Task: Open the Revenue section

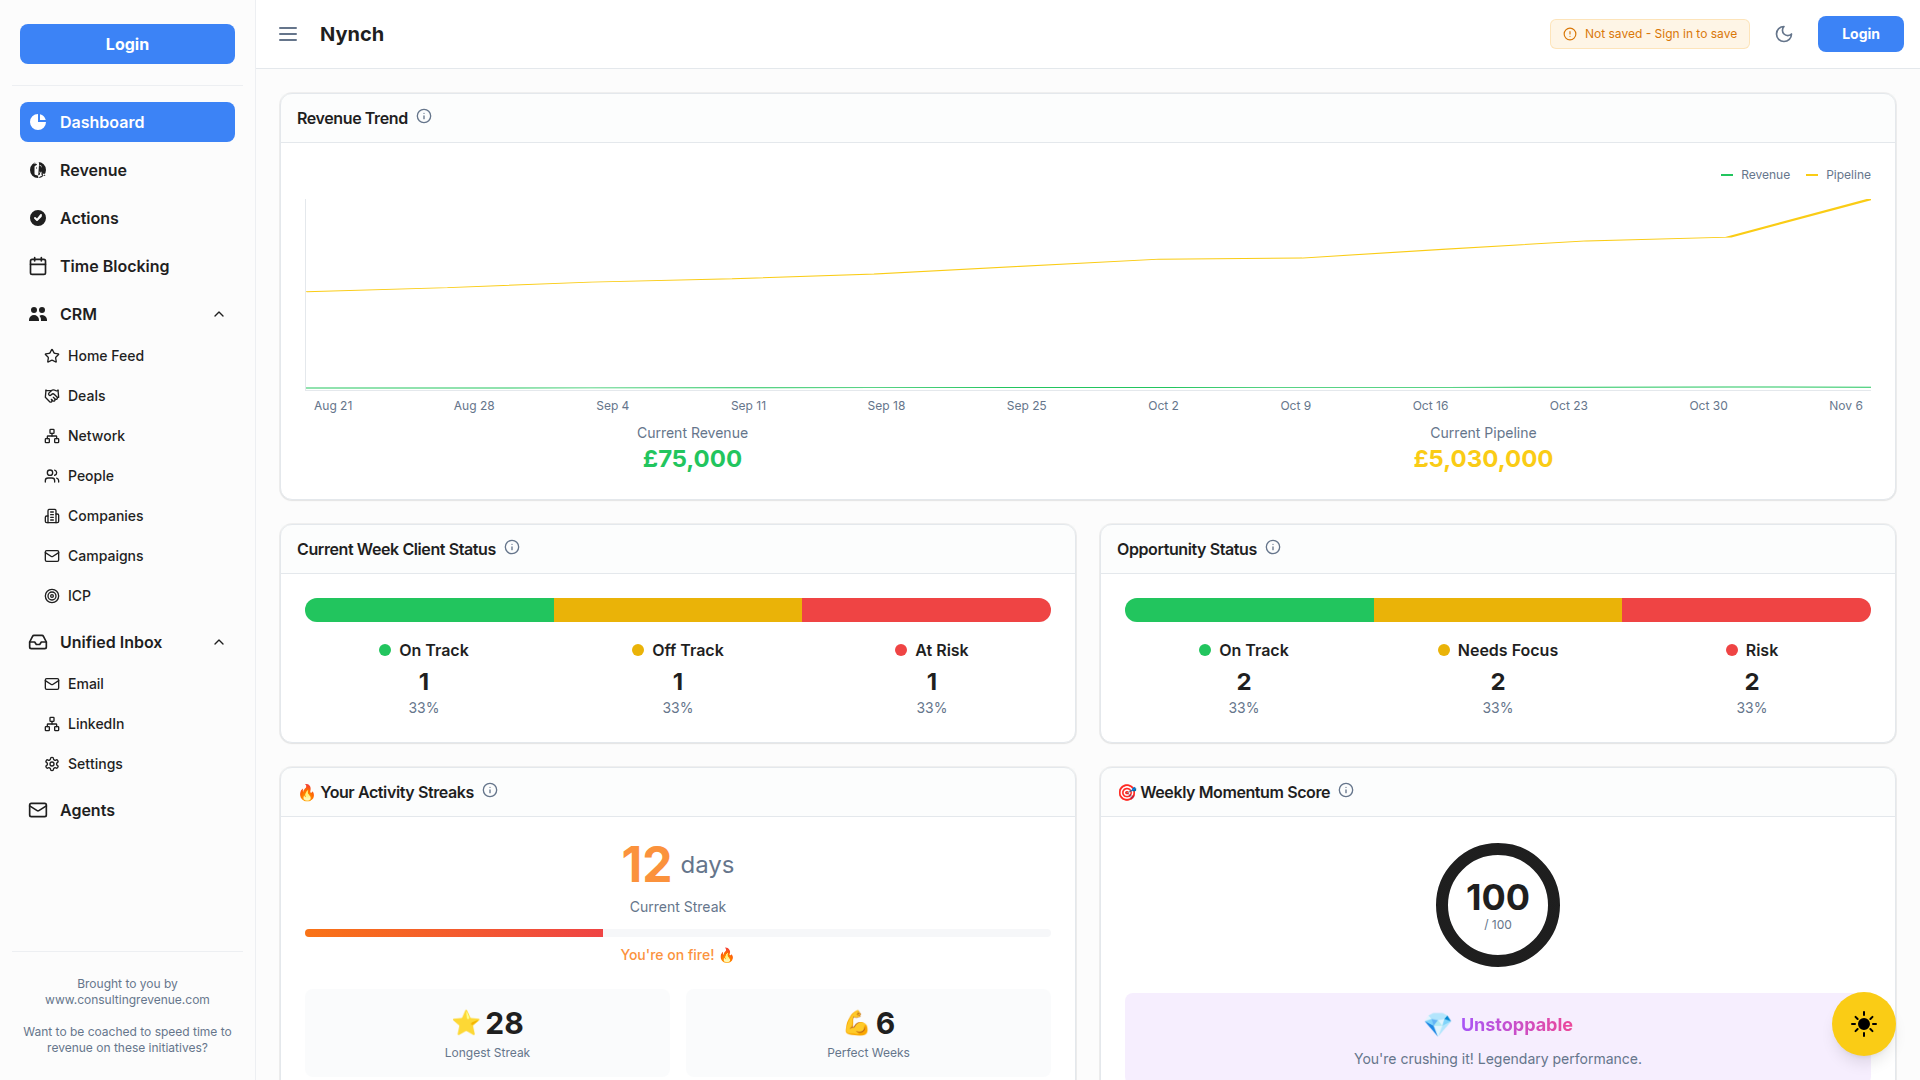Action: point(127,170)
